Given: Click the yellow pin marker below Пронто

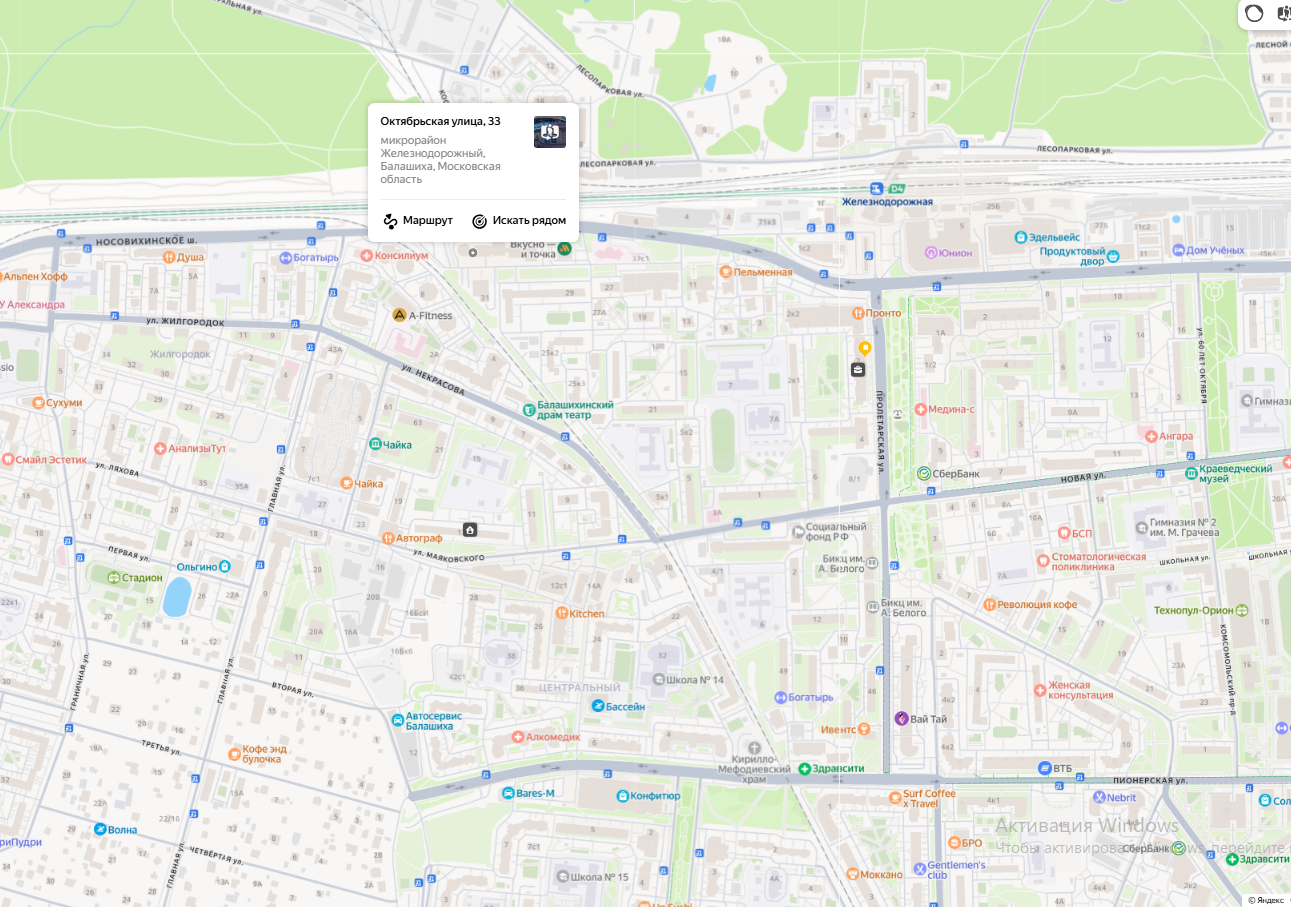Looking at the screenshot, I should click(865, 348).
